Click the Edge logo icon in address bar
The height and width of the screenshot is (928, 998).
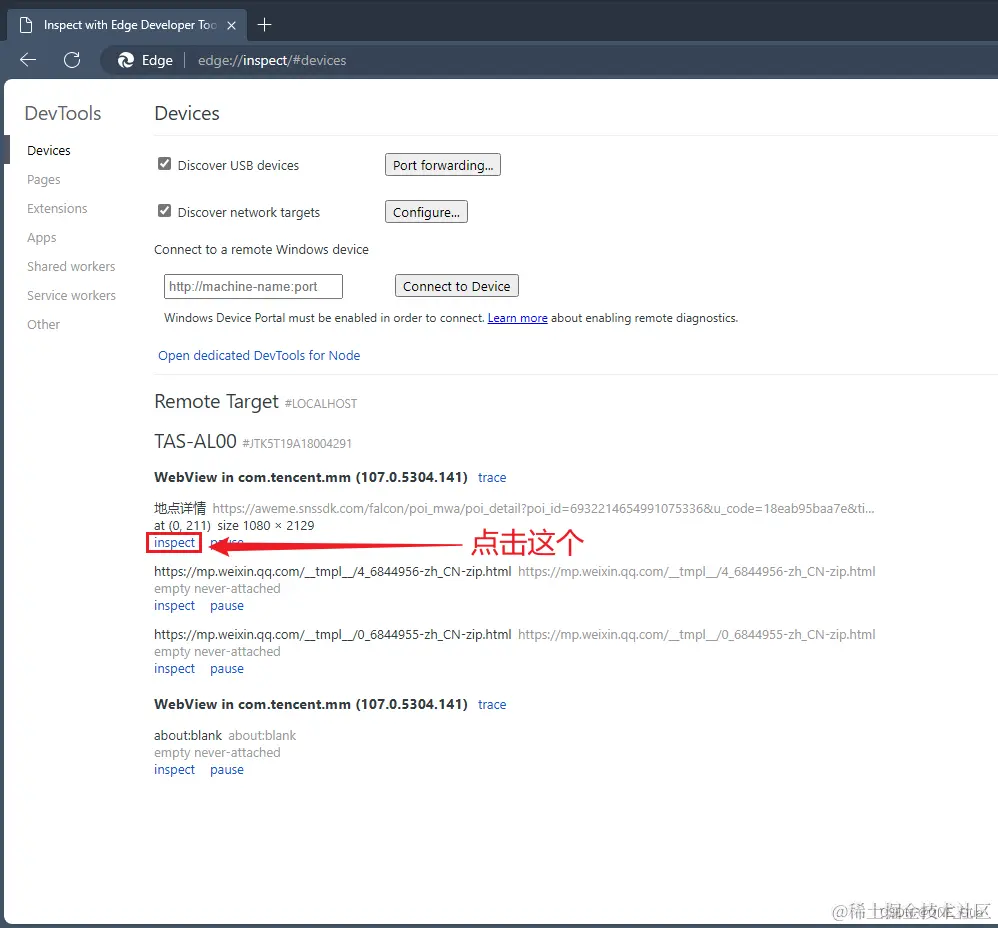pos(126,60)
